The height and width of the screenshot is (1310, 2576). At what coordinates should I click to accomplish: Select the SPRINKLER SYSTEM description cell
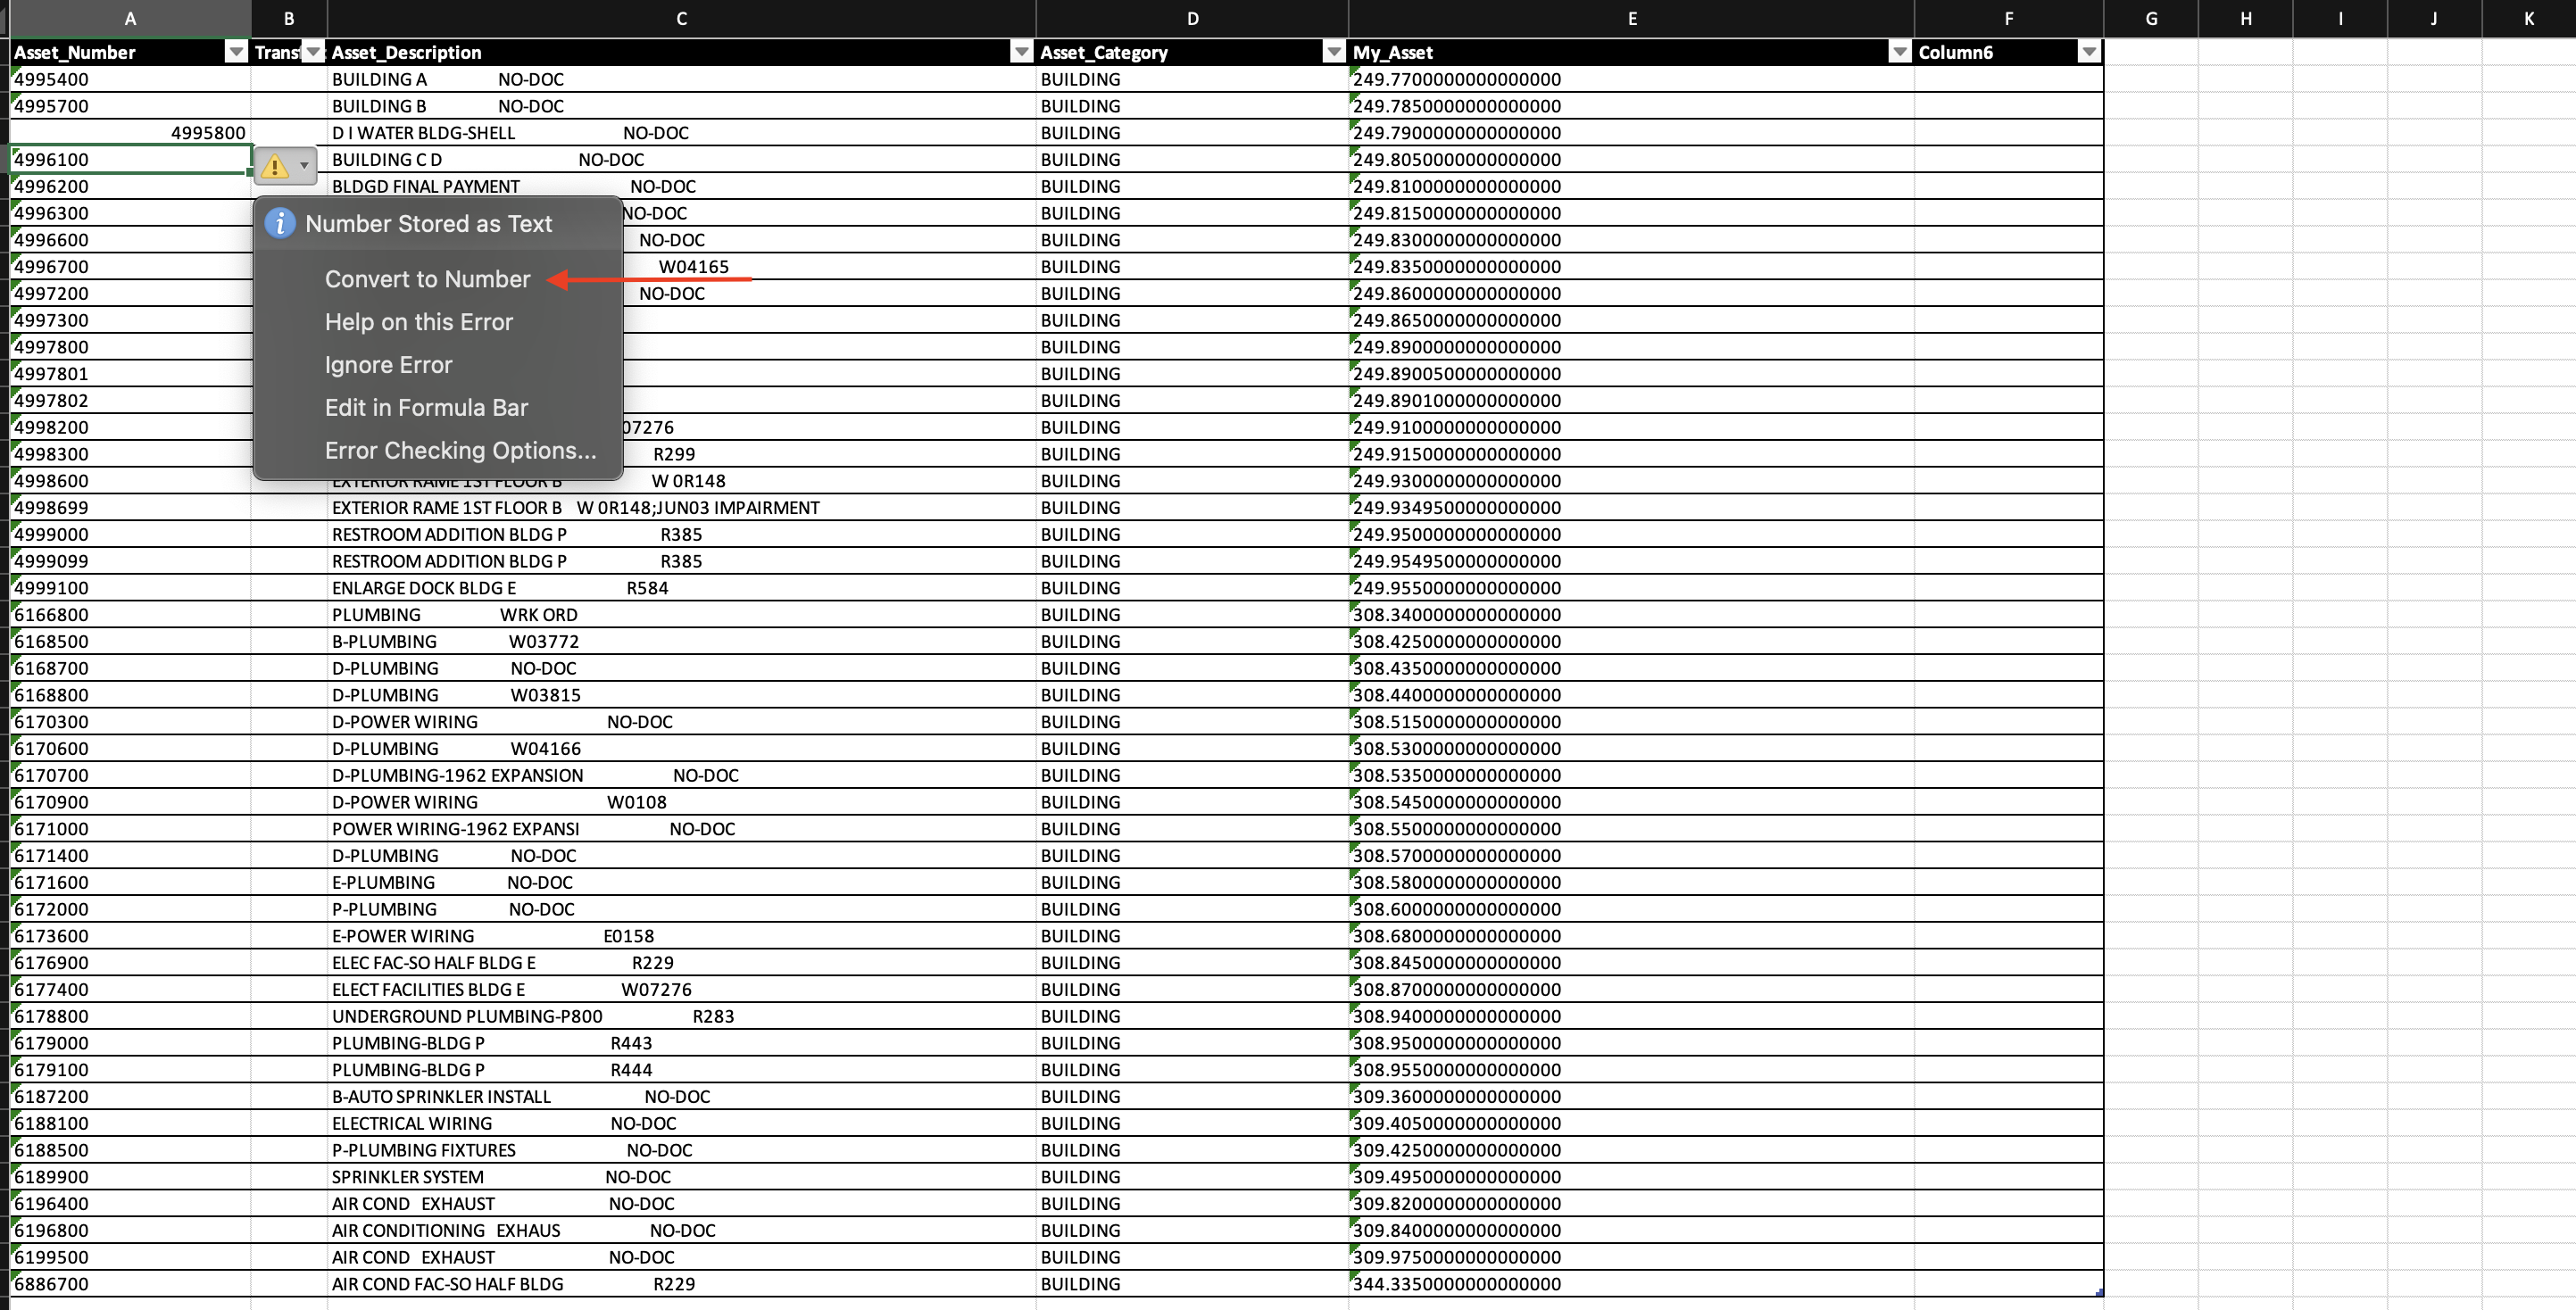click(681, 1177)
